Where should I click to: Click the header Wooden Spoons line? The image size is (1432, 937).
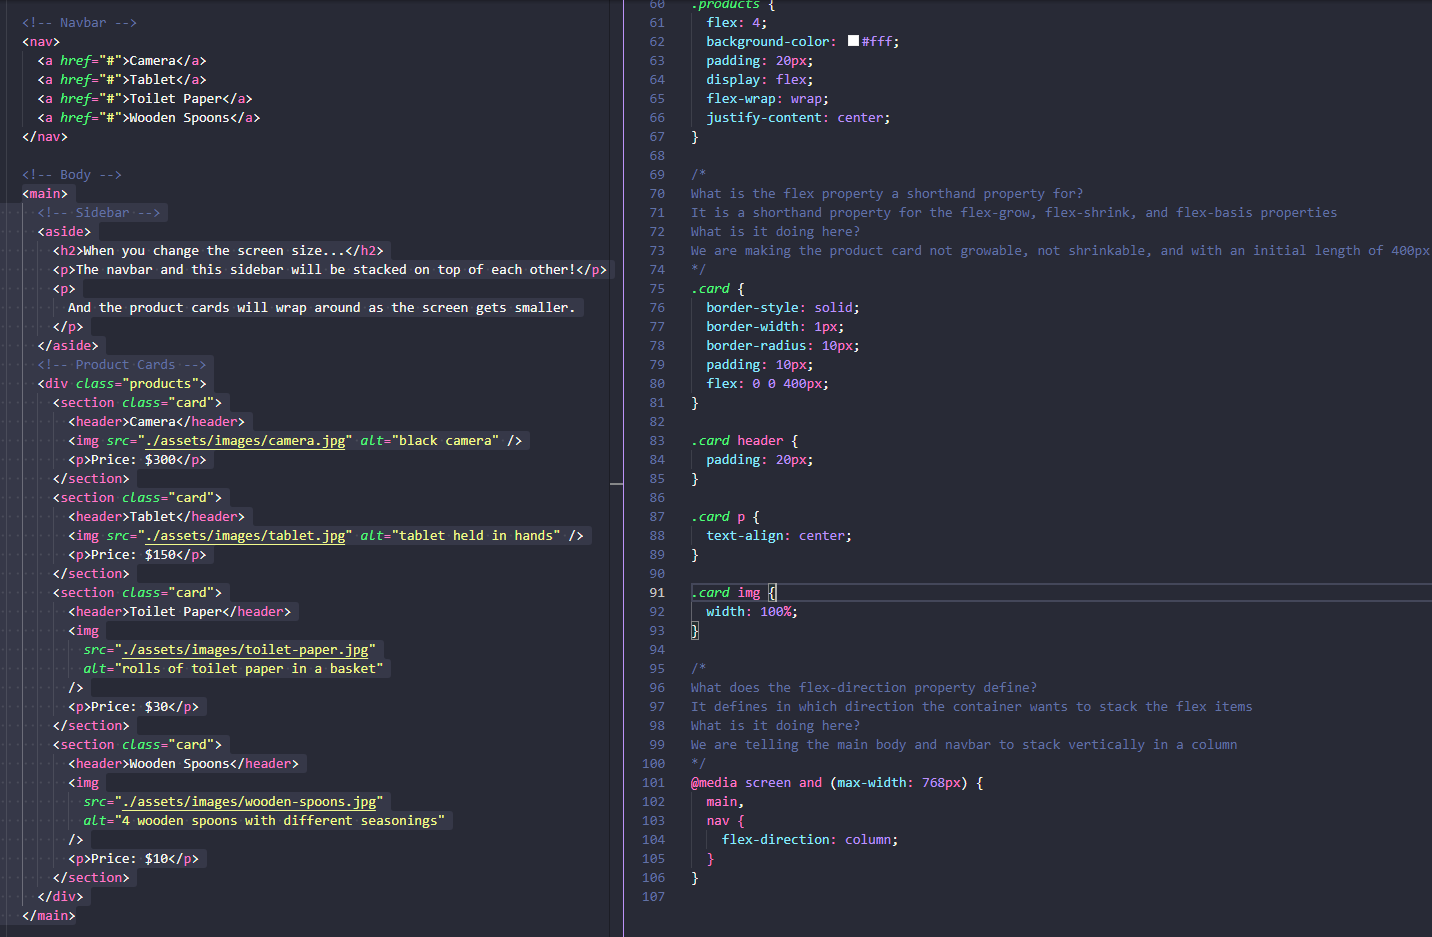183,763
